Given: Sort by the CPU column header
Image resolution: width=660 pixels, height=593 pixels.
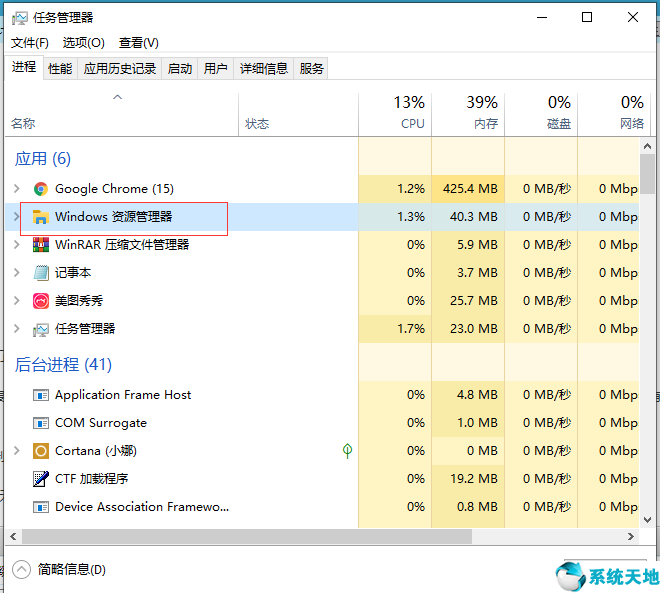Looking at the screenshot, I should [395, 115].
